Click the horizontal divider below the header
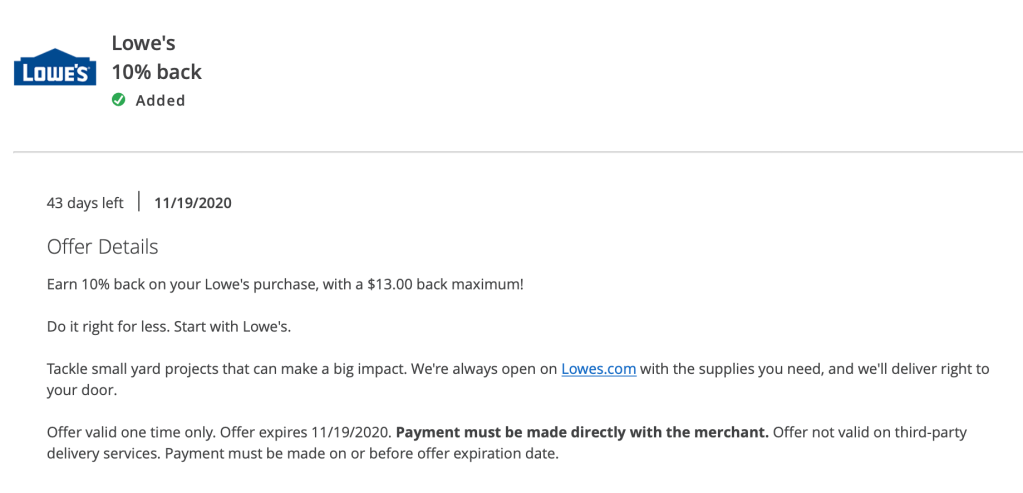The width and height of the screenshot is (1023, 493). click(517, 152)
